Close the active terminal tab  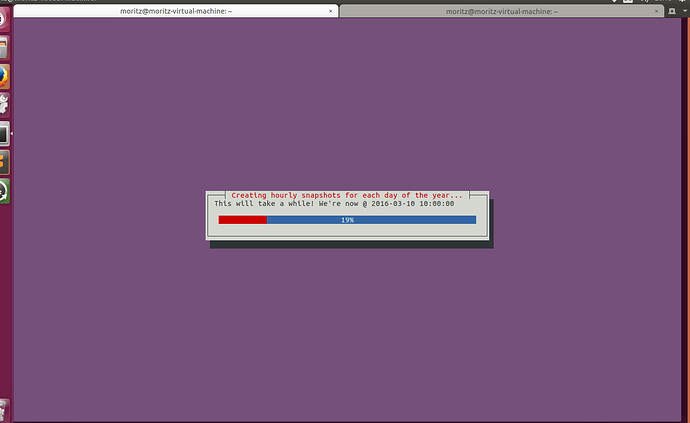pyautogui.click(x=330, y=11)
